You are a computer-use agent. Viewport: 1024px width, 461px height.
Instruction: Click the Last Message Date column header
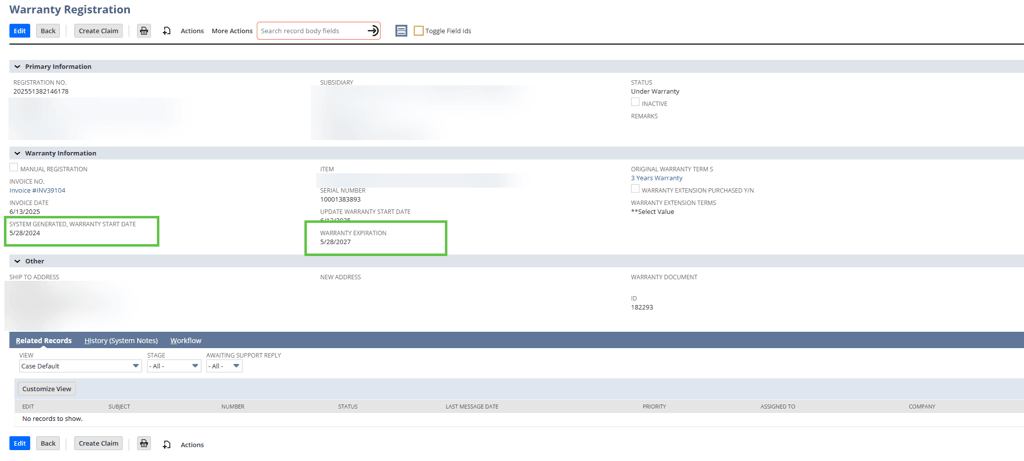(x=472, y=406)
